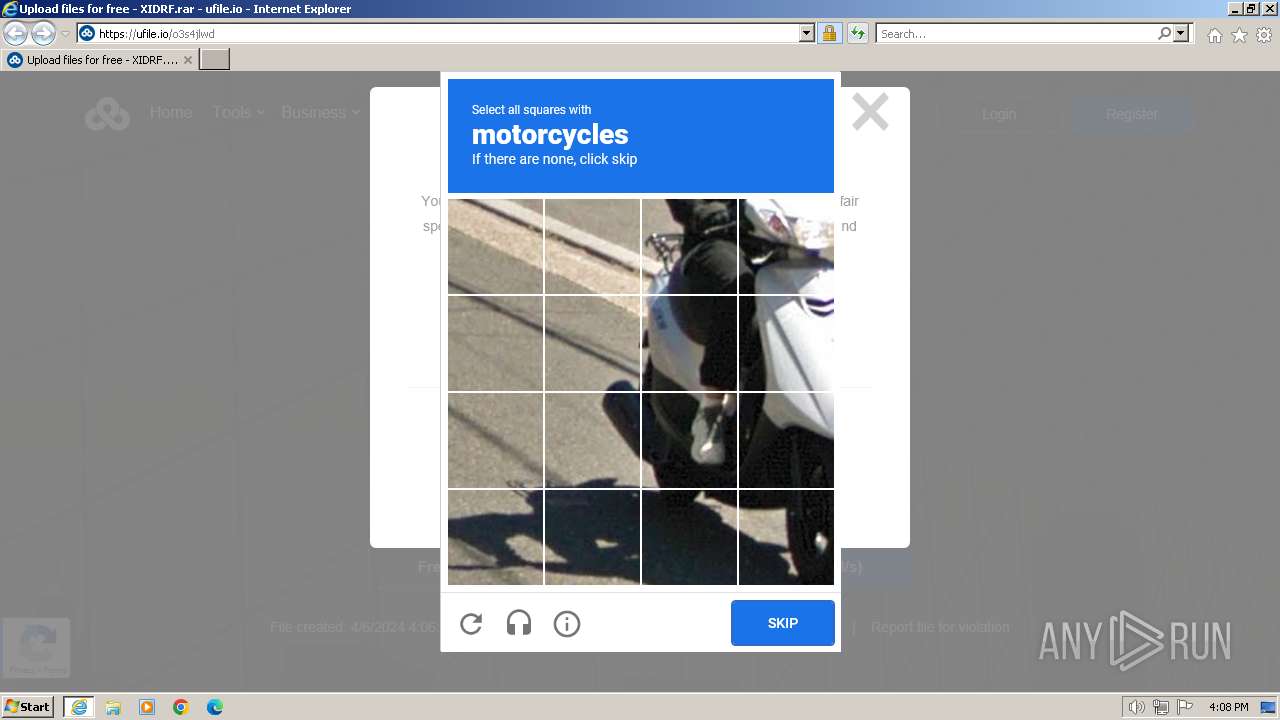Image resolution: width=1280 pixels, height=720 pixels.
Task: Select captcha tile in first row, first column
Action: click(495, 246)
